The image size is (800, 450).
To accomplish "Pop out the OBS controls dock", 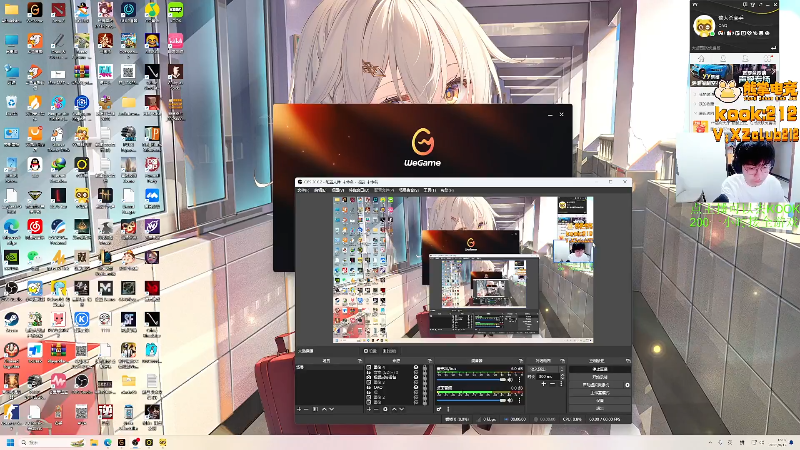I will tap(627, 361).
